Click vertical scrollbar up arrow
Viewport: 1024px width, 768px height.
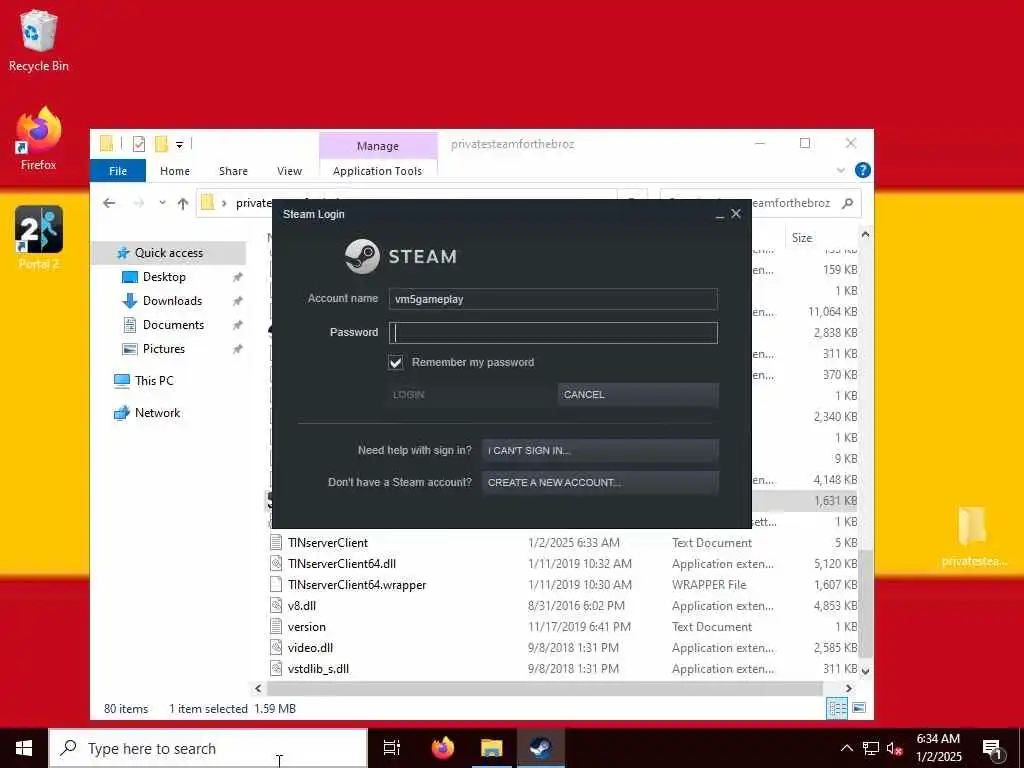(865, 234)
